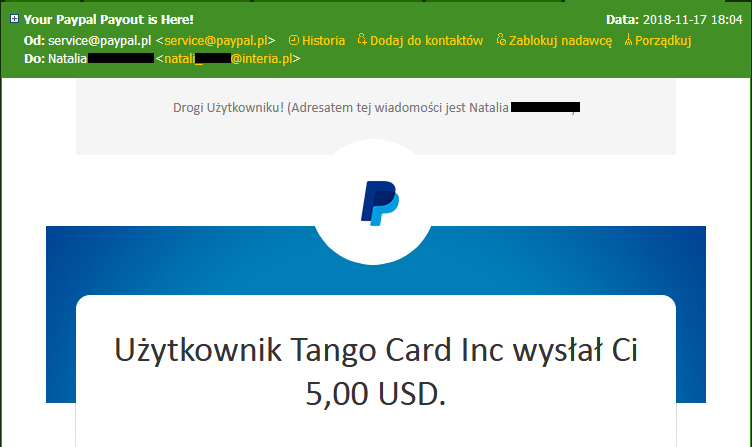Click the broom icon beside Porządkuj
Screen dimensions: 752x447
pos(628,40)
